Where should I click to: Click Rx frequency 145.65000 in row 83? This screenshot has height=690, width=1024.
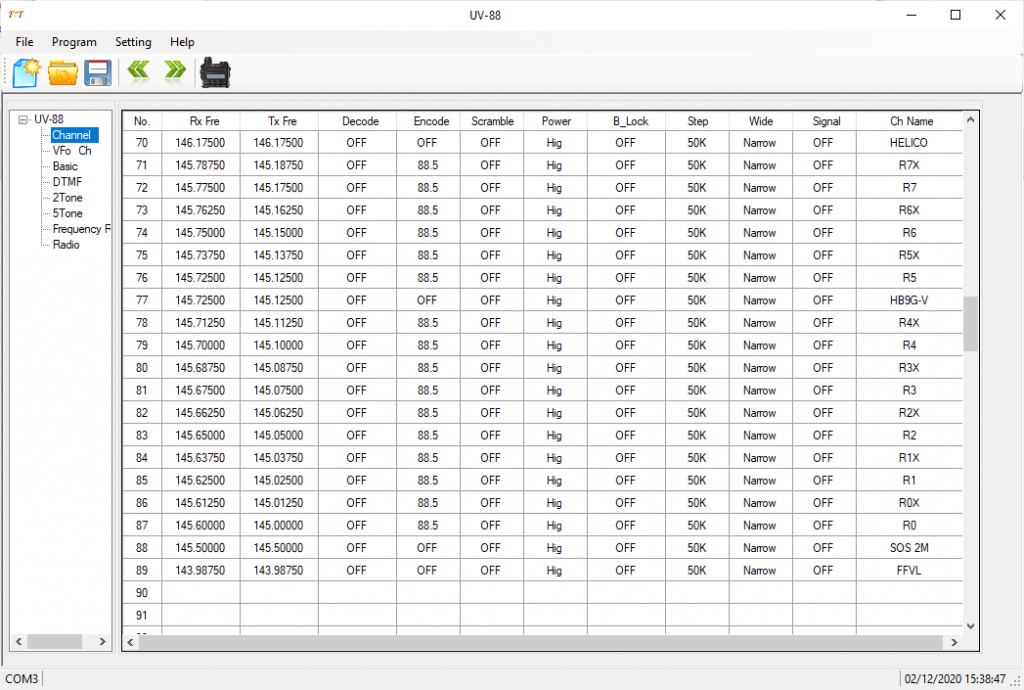click(200, 435)
